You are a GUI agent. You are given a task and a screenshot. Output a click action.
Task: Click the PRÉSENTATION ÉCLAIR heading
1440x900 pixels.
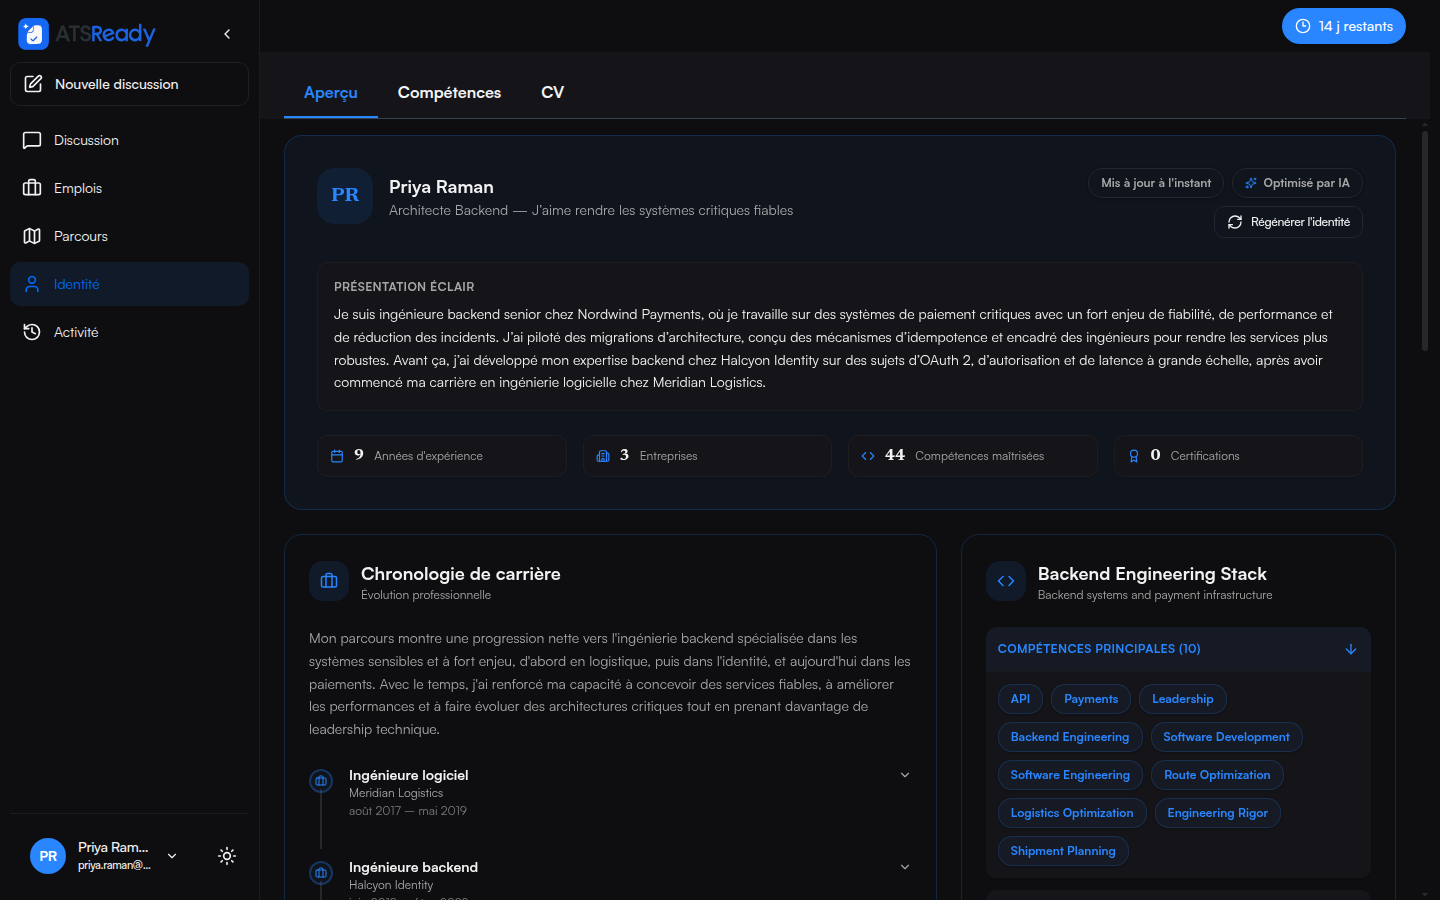(x=404, y=287)
